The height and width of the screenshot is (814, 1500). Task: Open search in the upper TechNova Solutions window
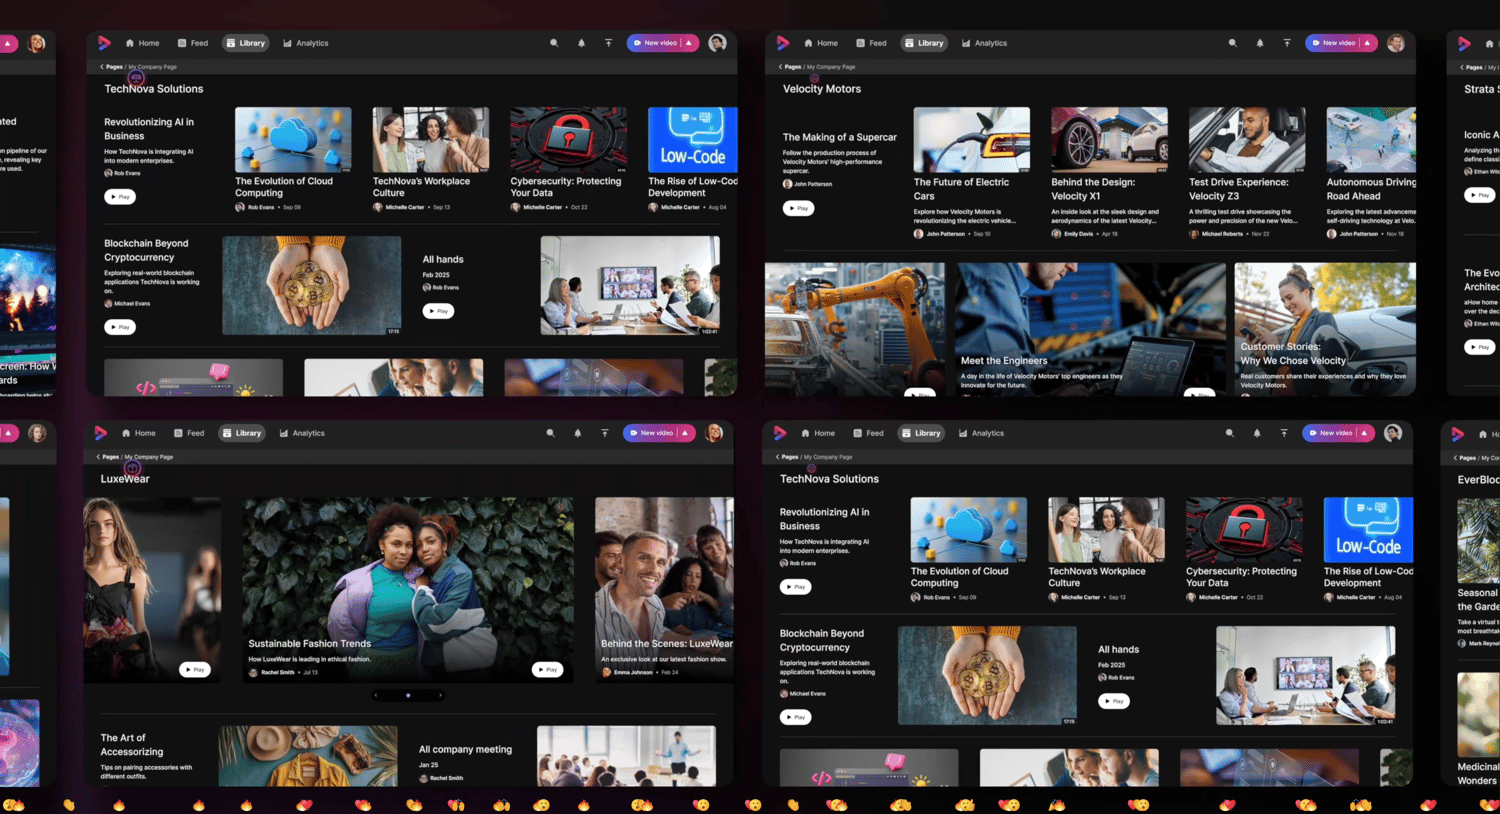point(554,43)
